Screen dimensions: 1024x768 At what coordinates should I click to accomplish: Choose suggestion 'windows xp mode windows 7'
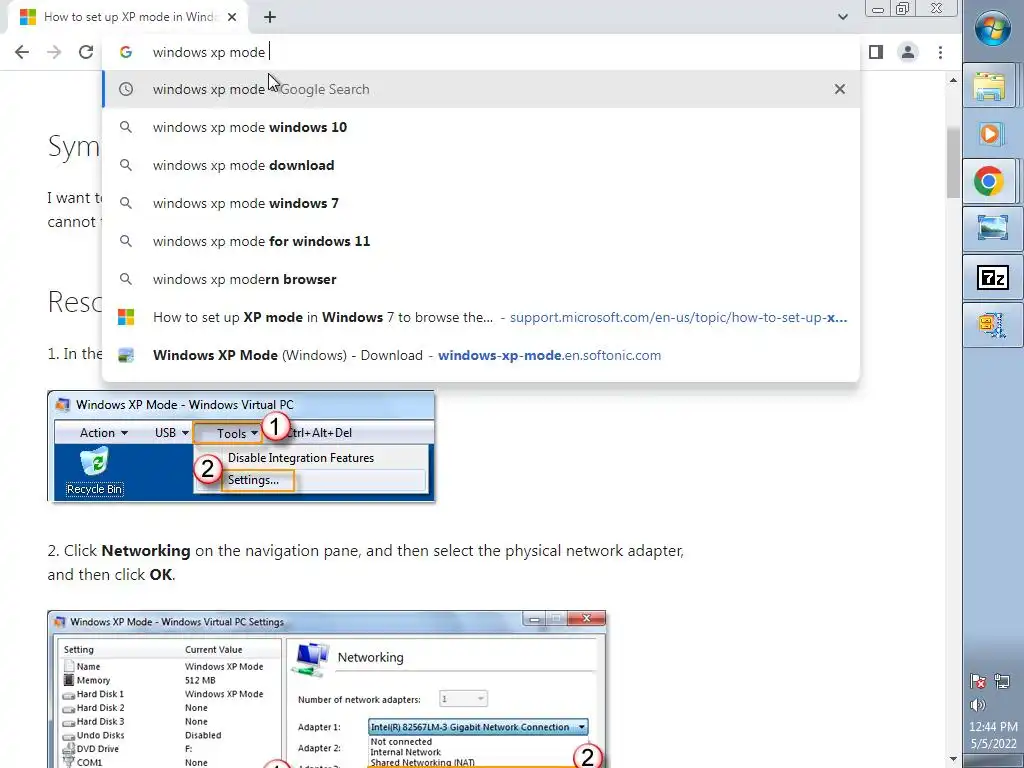point(481,203)
